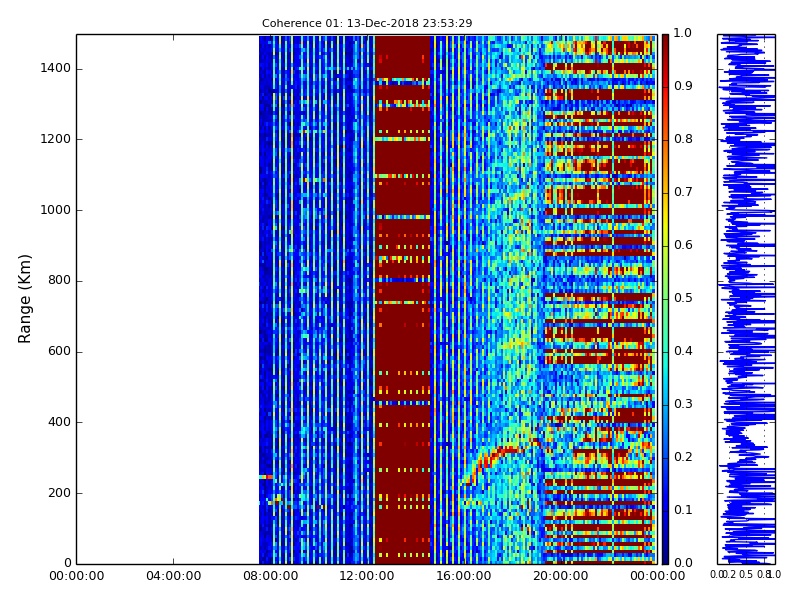Click the green middle of the colorbar
Screen dimensions: 800x600
pos(666,299)
